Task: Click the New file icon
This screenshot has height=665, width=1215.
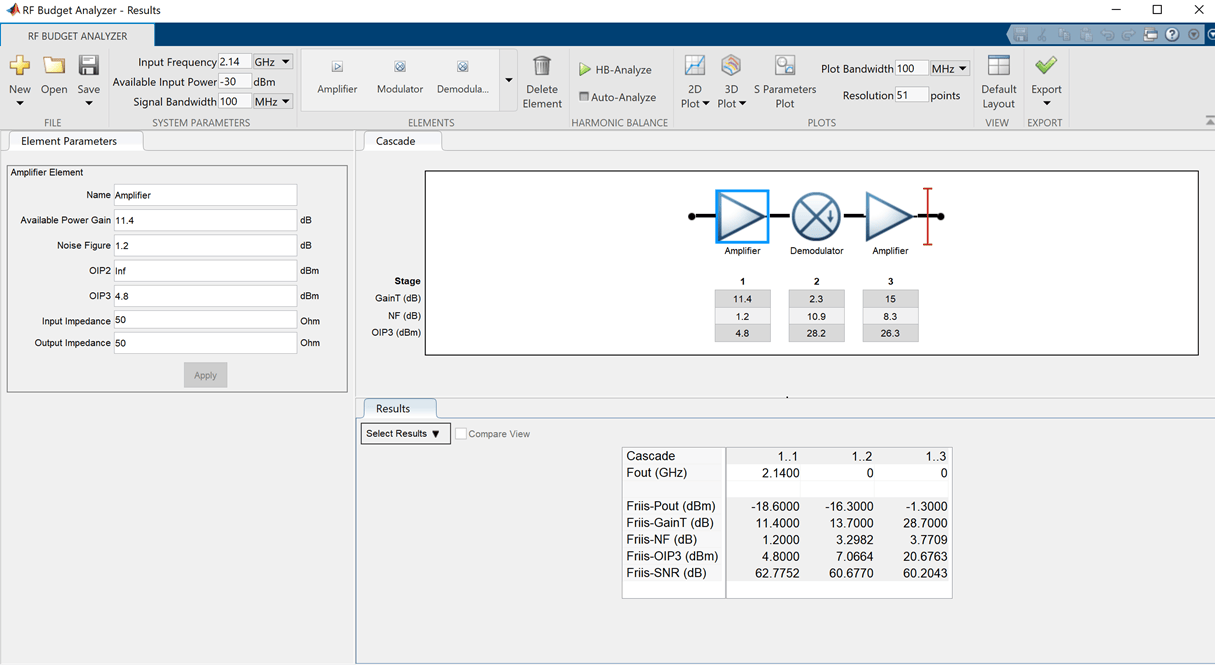Action: (19, 66)
